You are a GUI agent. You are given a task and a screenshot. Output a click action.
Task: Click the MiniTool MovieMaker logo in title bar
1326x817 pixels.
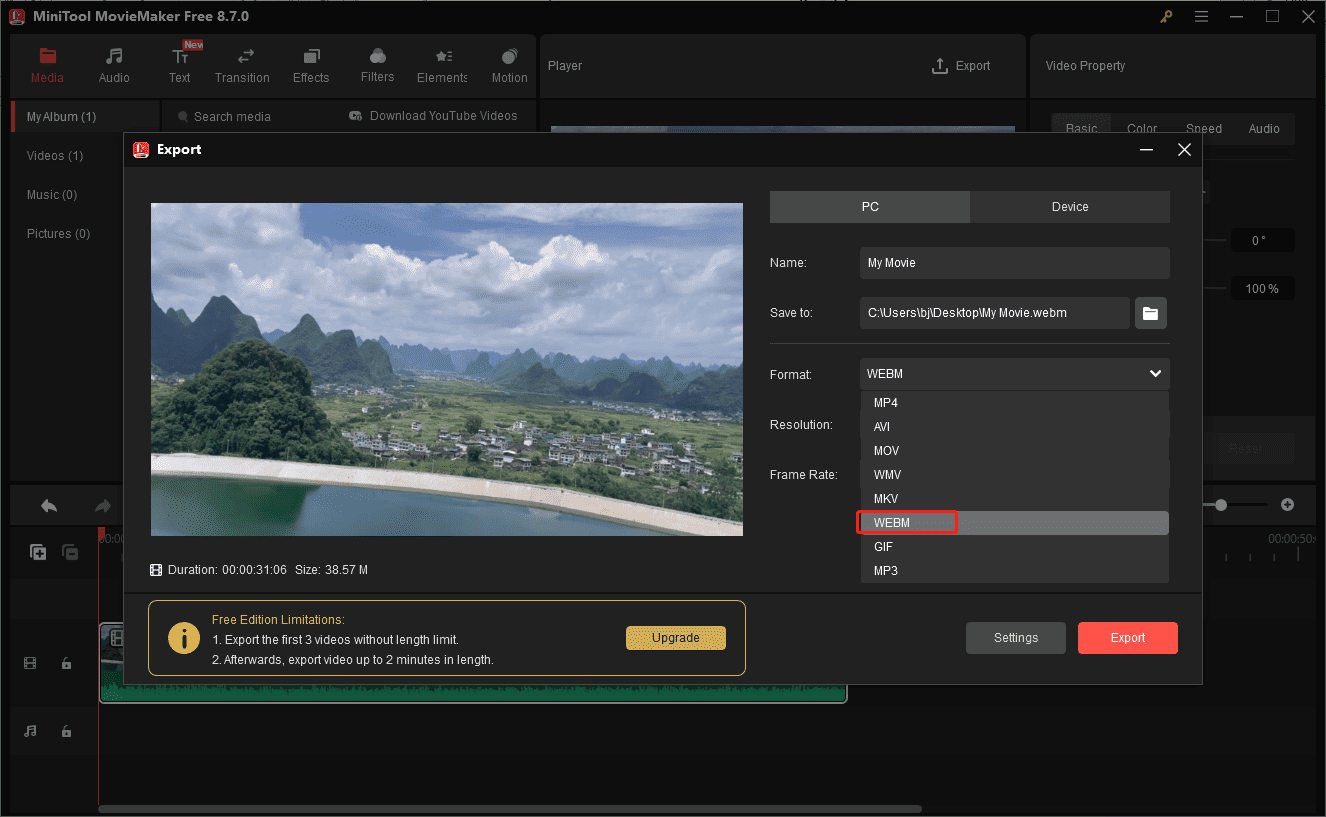click(x=17, y=16)
